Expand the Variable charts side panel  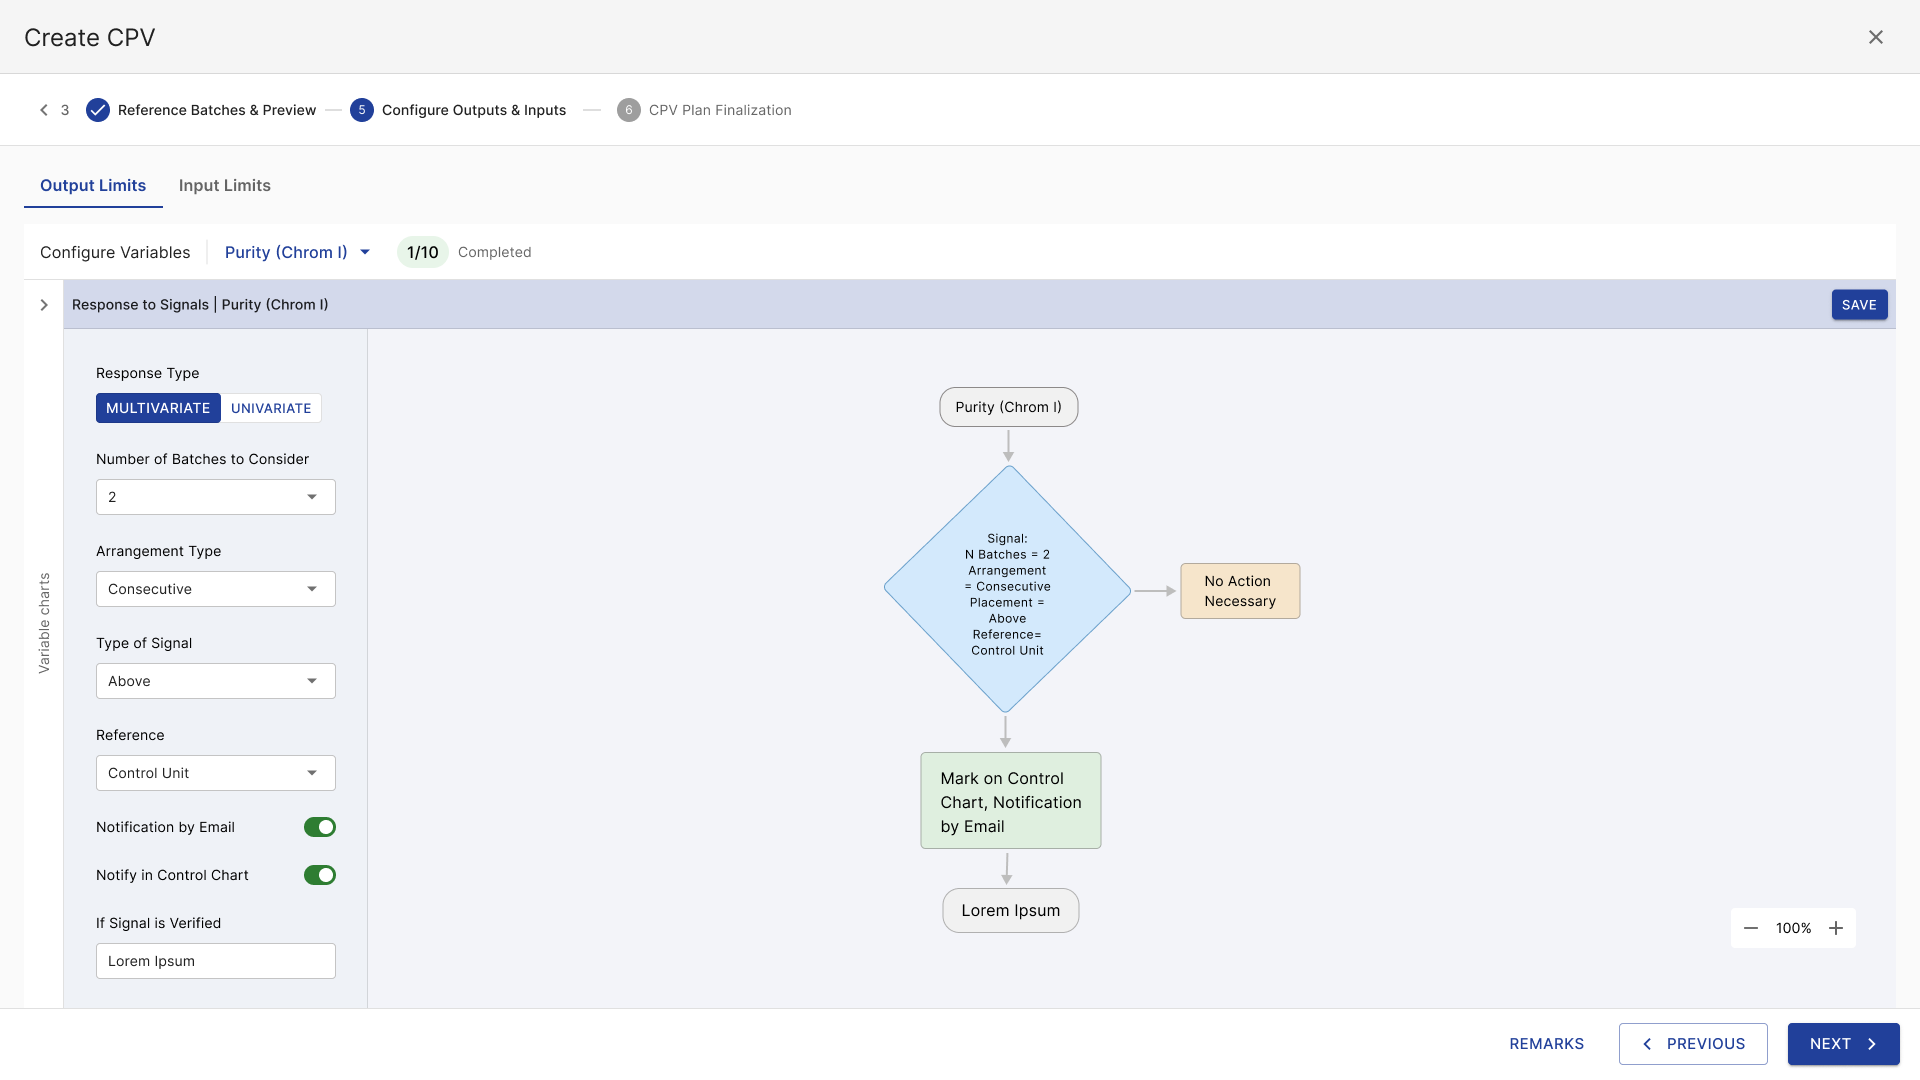coord(44,305)
